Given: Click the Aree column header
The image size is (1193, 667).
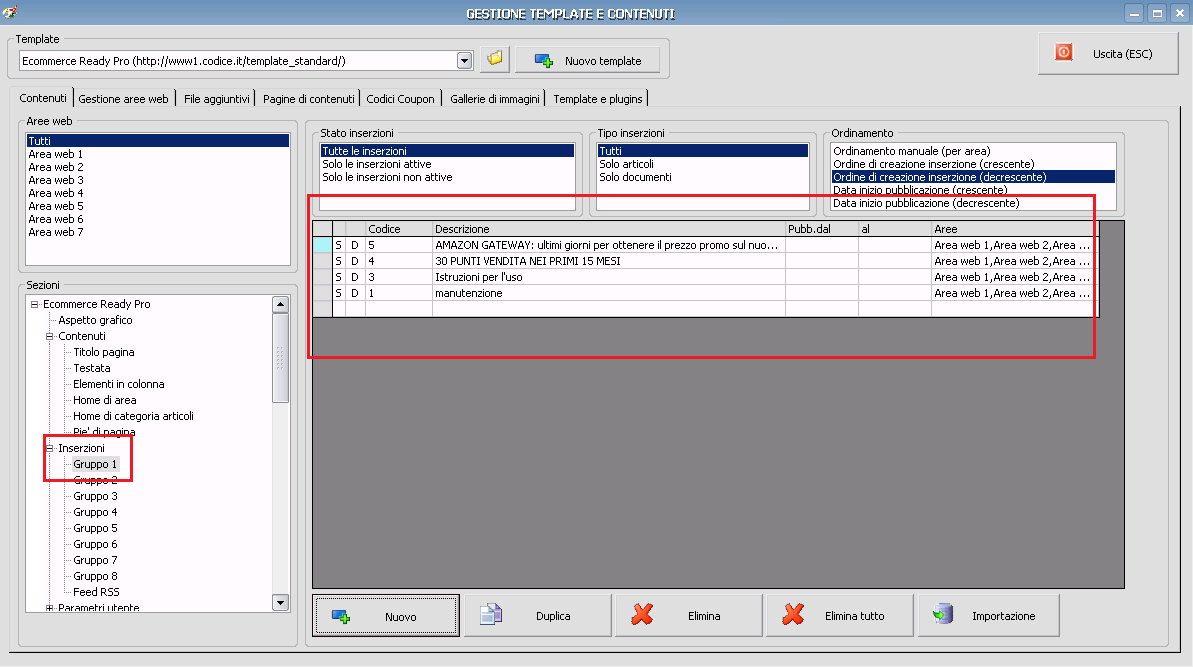Looking at the screenshot, I should [1015, 229].
